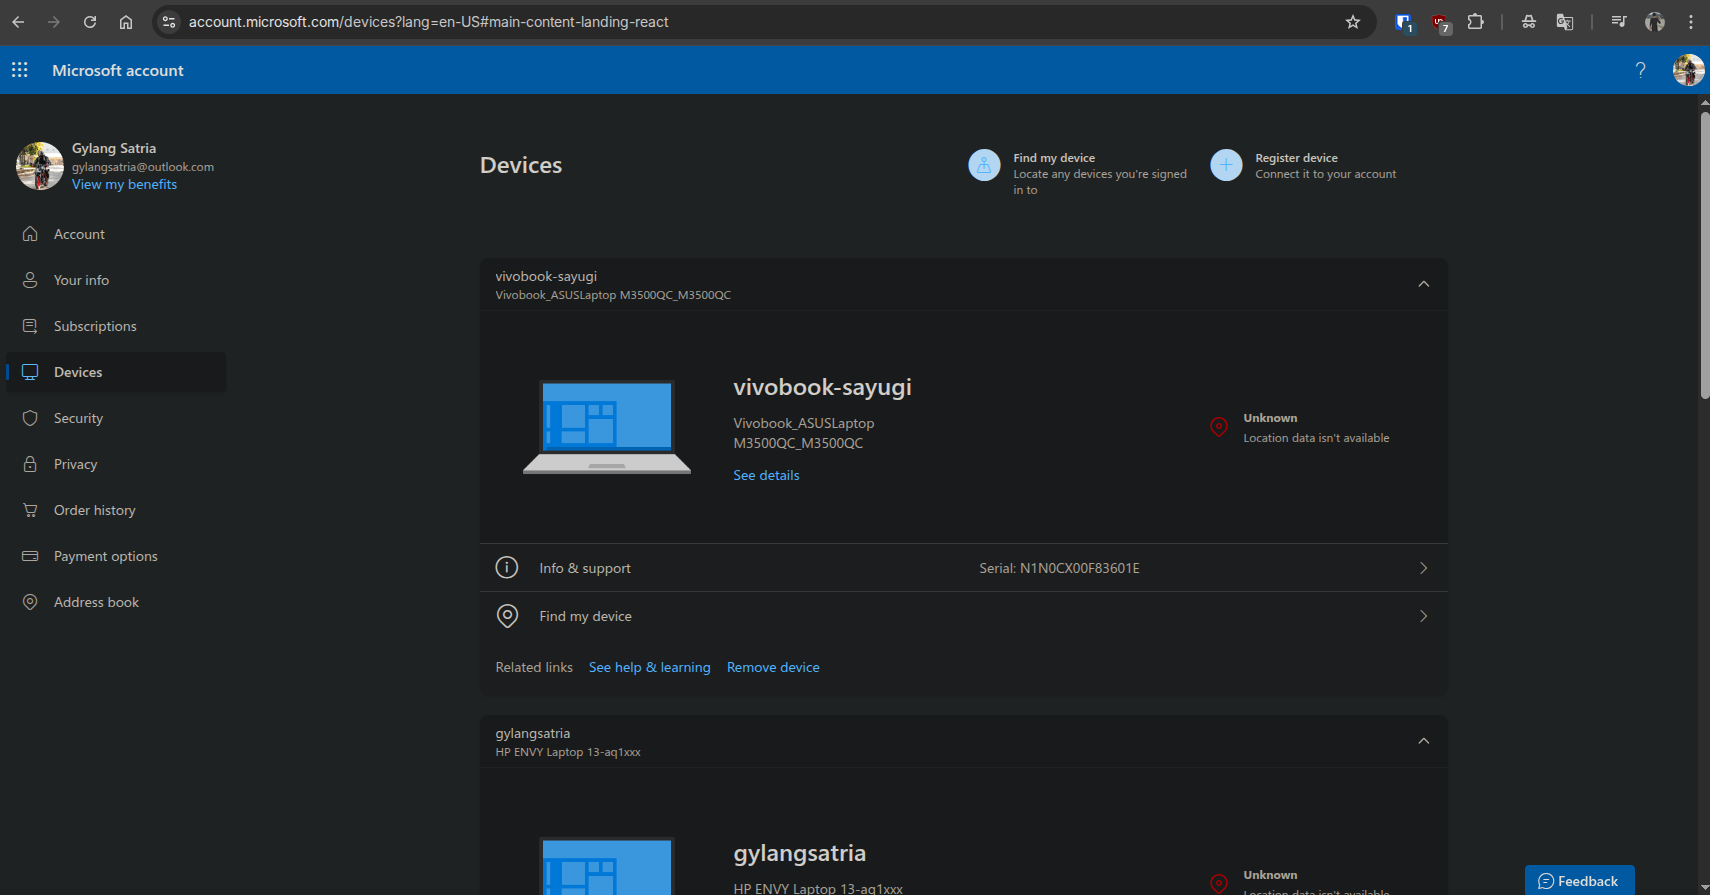Open the help question mark icon
This screenshot has width=1710, height=895.
pos(1640,70)
